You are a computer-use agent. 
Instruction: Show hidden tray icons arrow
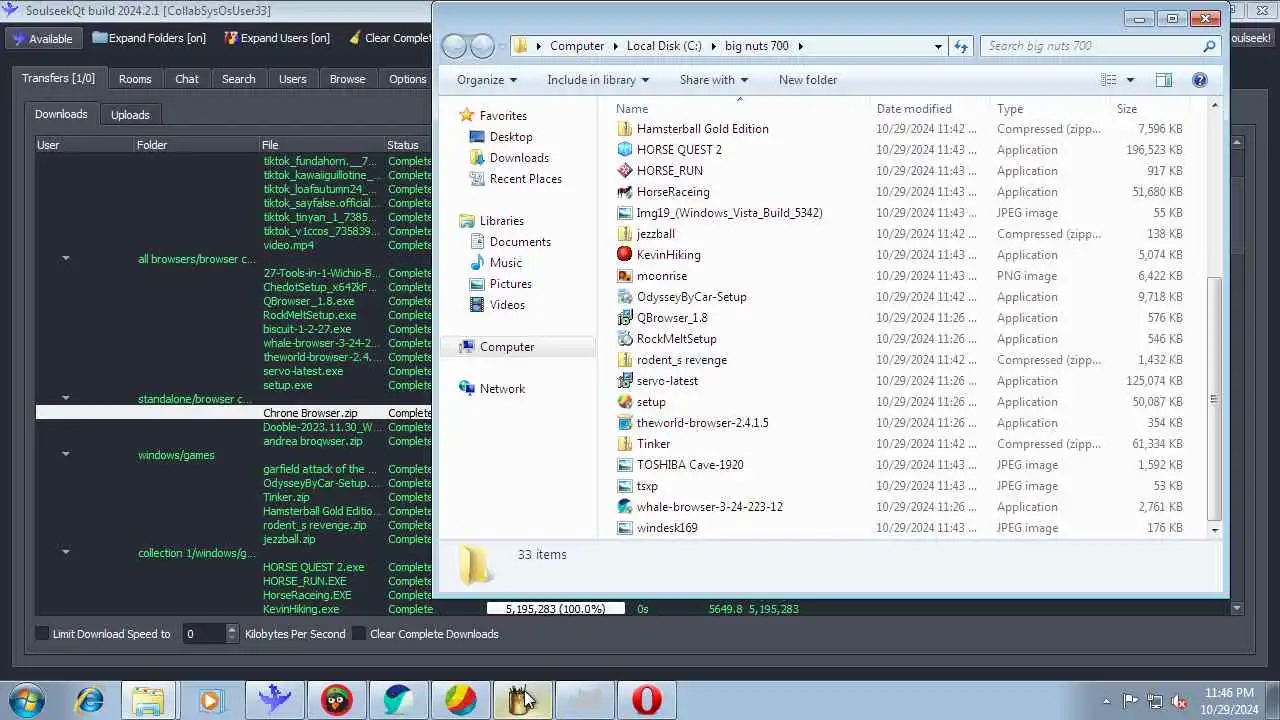1106,701
